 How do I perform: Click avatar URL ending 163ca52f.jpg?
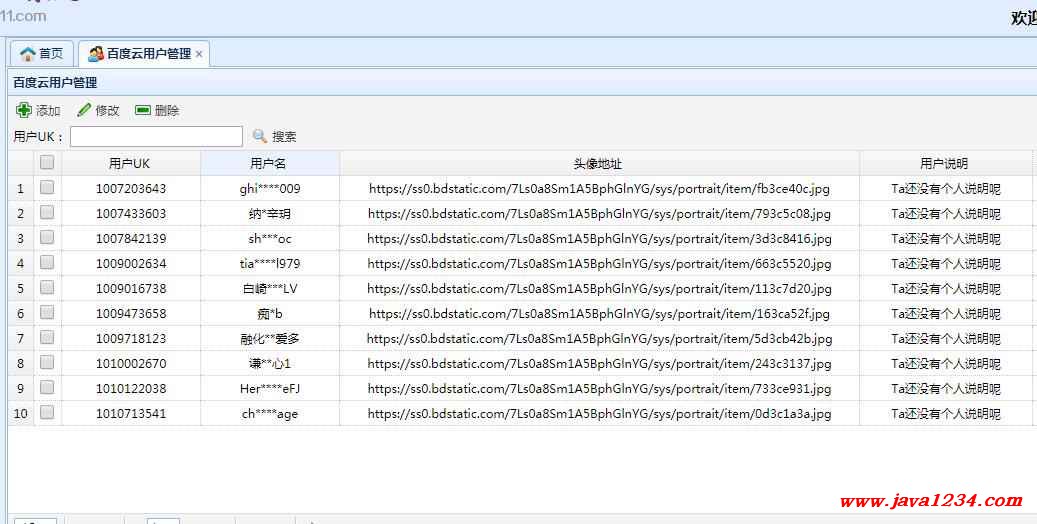point(599,314)
